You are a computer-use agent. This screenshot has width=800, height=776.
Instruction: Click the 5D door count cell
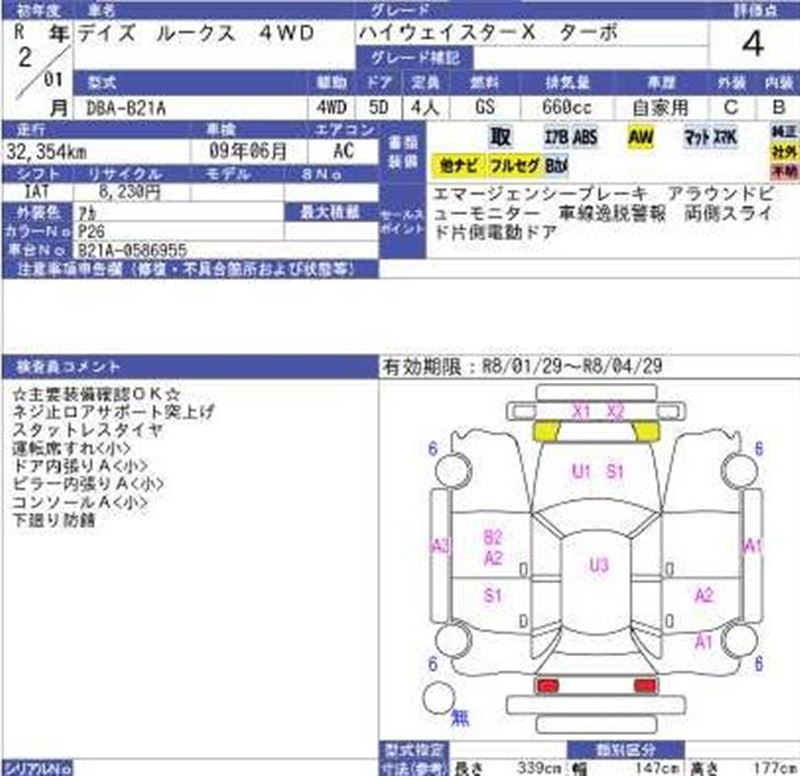(378, 108)
